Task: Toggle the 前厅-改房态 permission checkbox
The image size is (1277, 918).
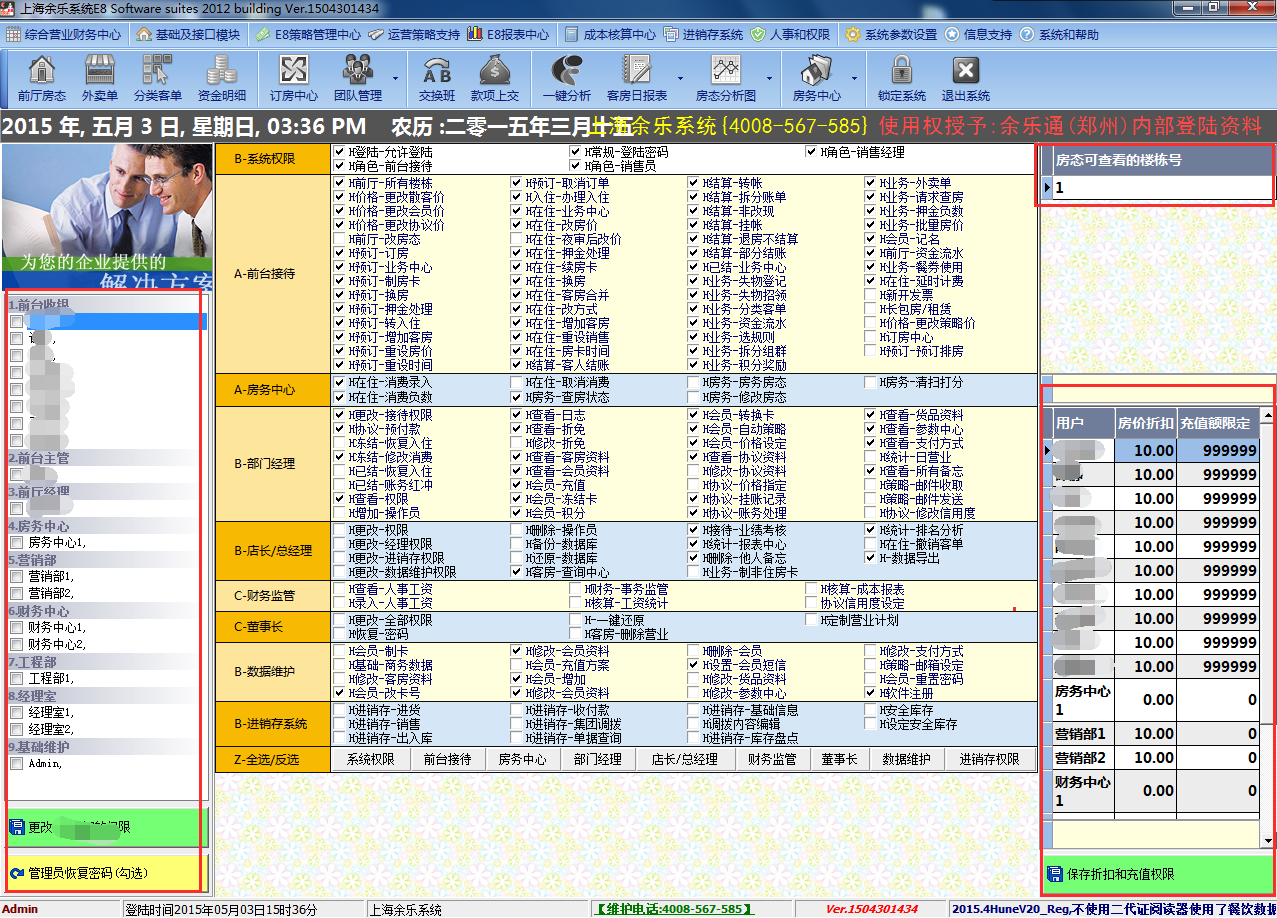Action: 340,240
